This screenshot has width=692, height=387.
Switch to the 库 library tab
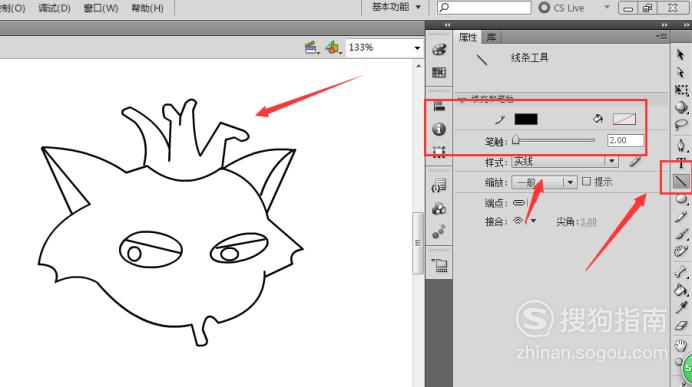pyautogui.click(x=491, y=37)
